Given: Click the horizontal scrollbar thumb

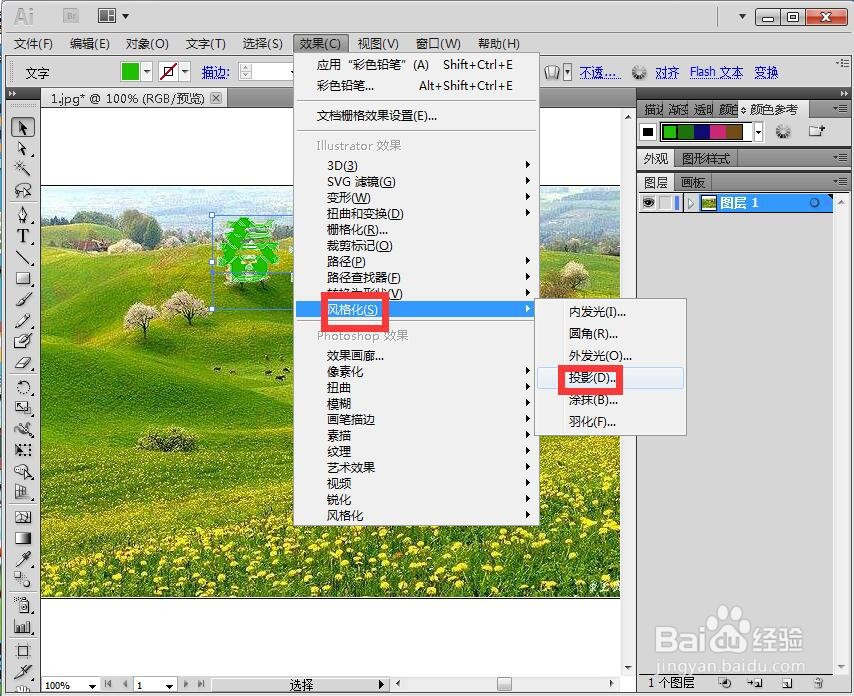Looking at the screenshot, I should pyautogui.click(x=504, y=683).
